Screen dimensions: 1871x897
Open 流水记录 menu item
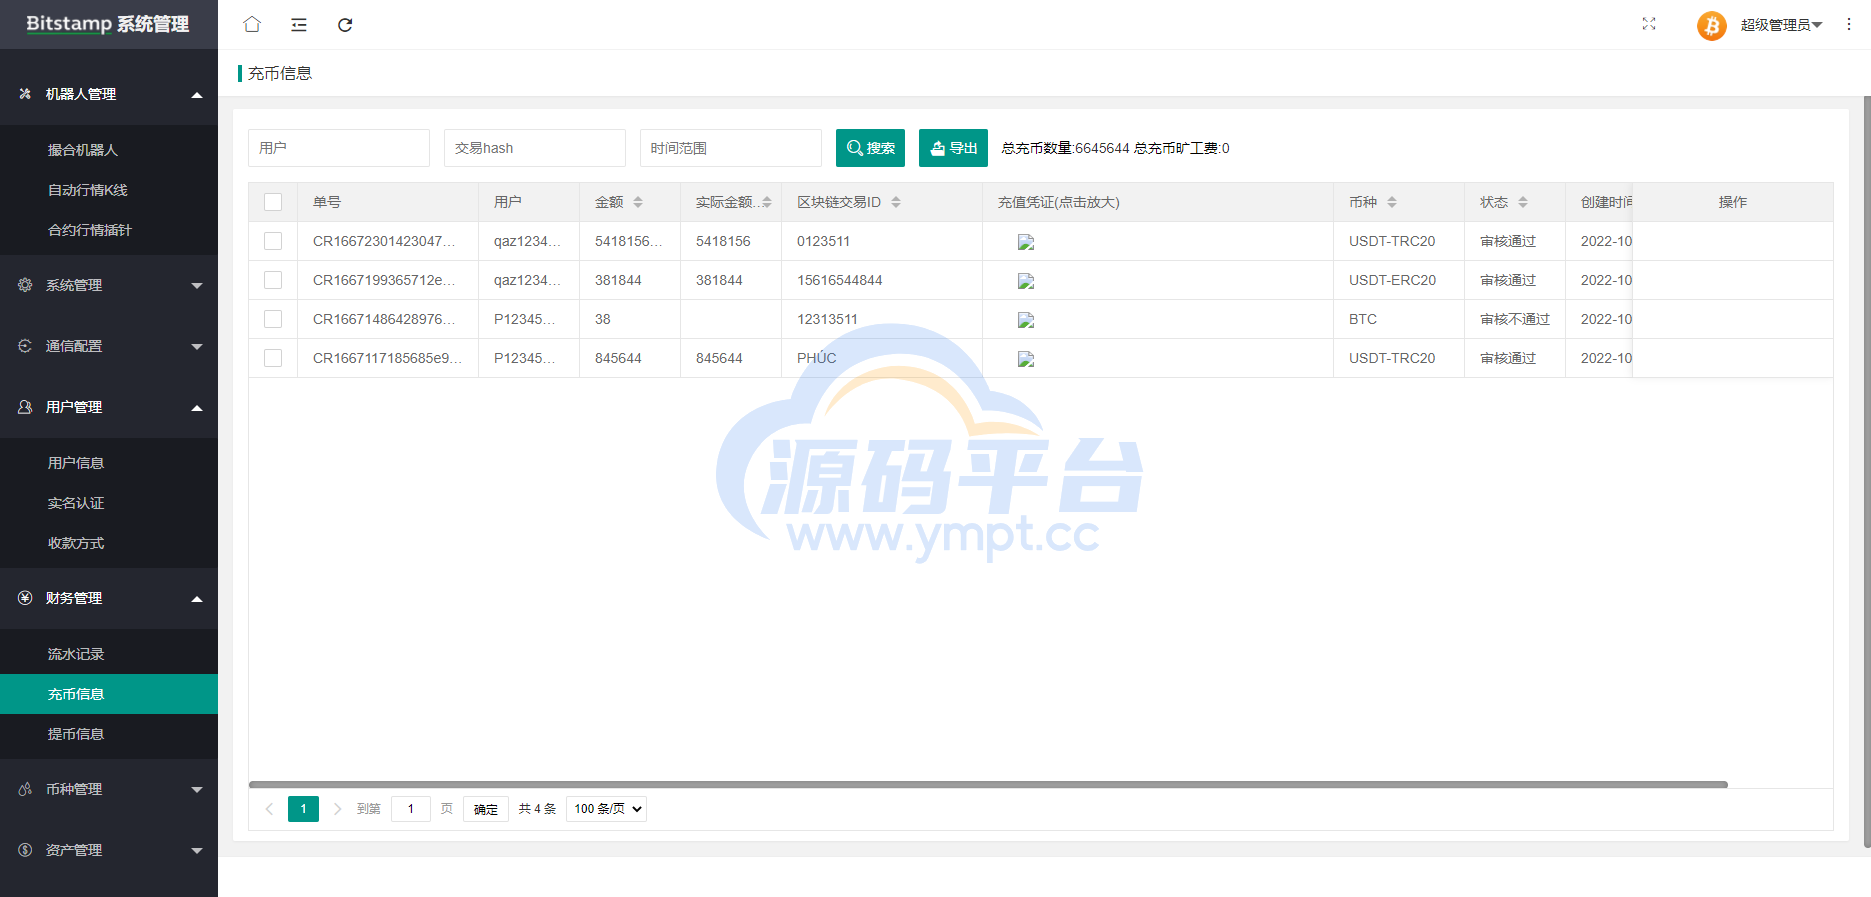[109, 654]
